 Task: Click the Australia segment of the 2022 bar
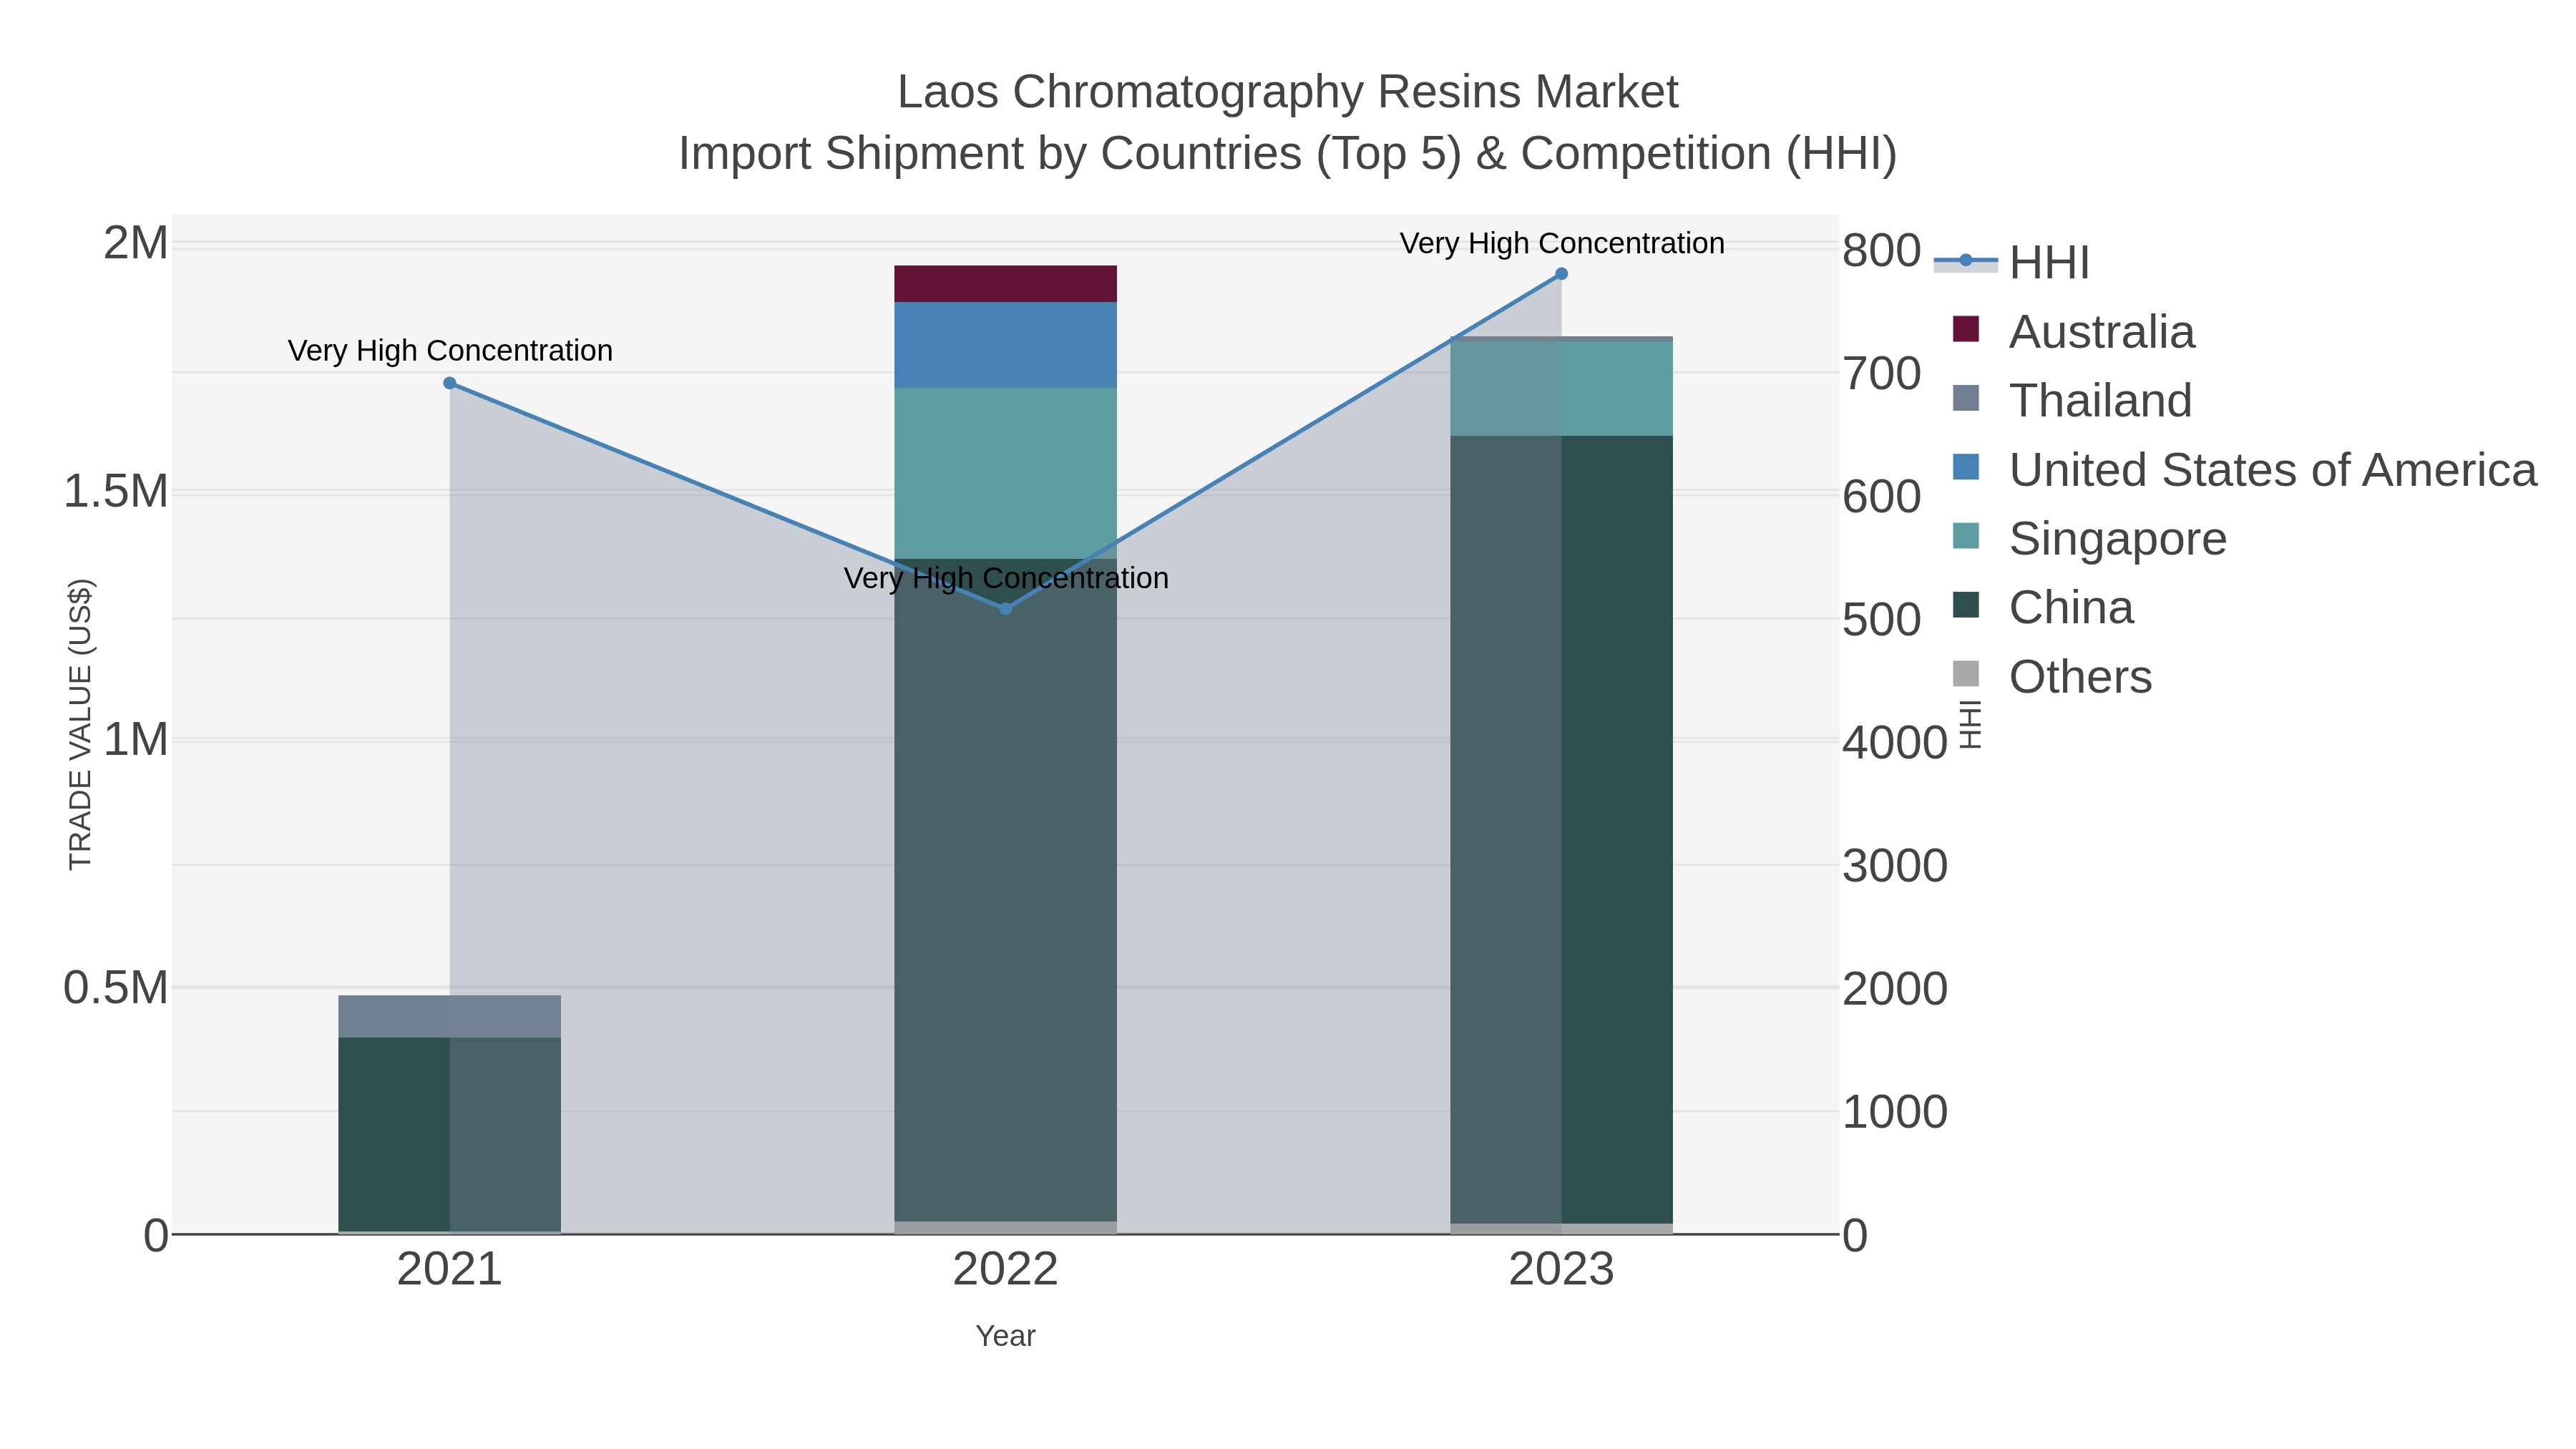click(x=1006, y=284)
